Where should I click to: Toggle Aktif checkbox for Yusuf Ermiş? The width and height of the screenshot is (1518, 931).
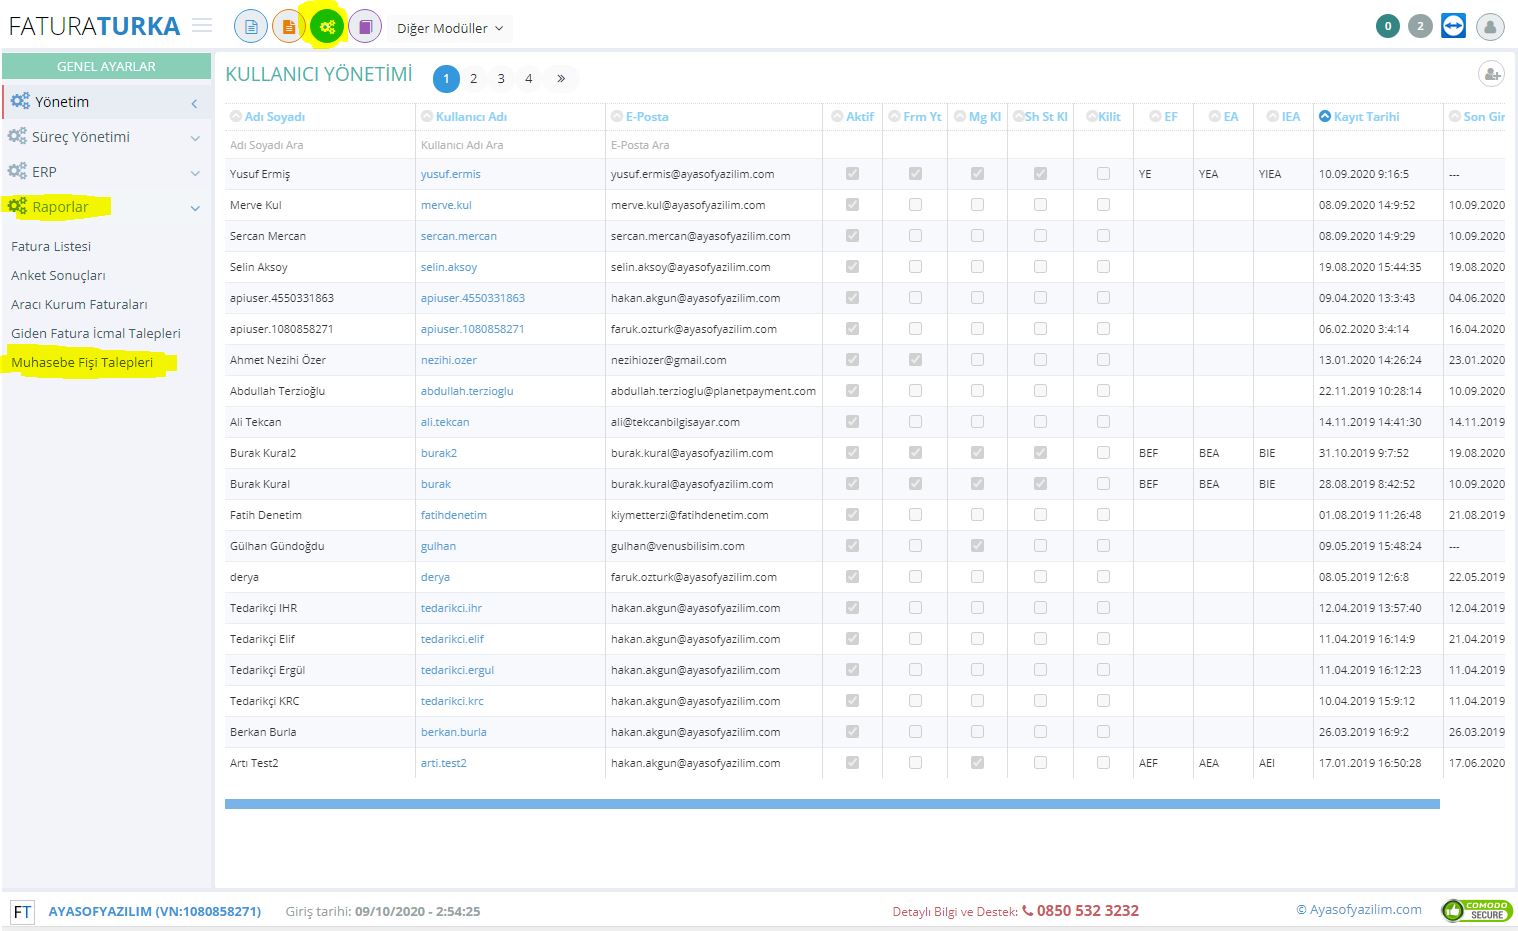pyautogui.click(x=852, y=174)
